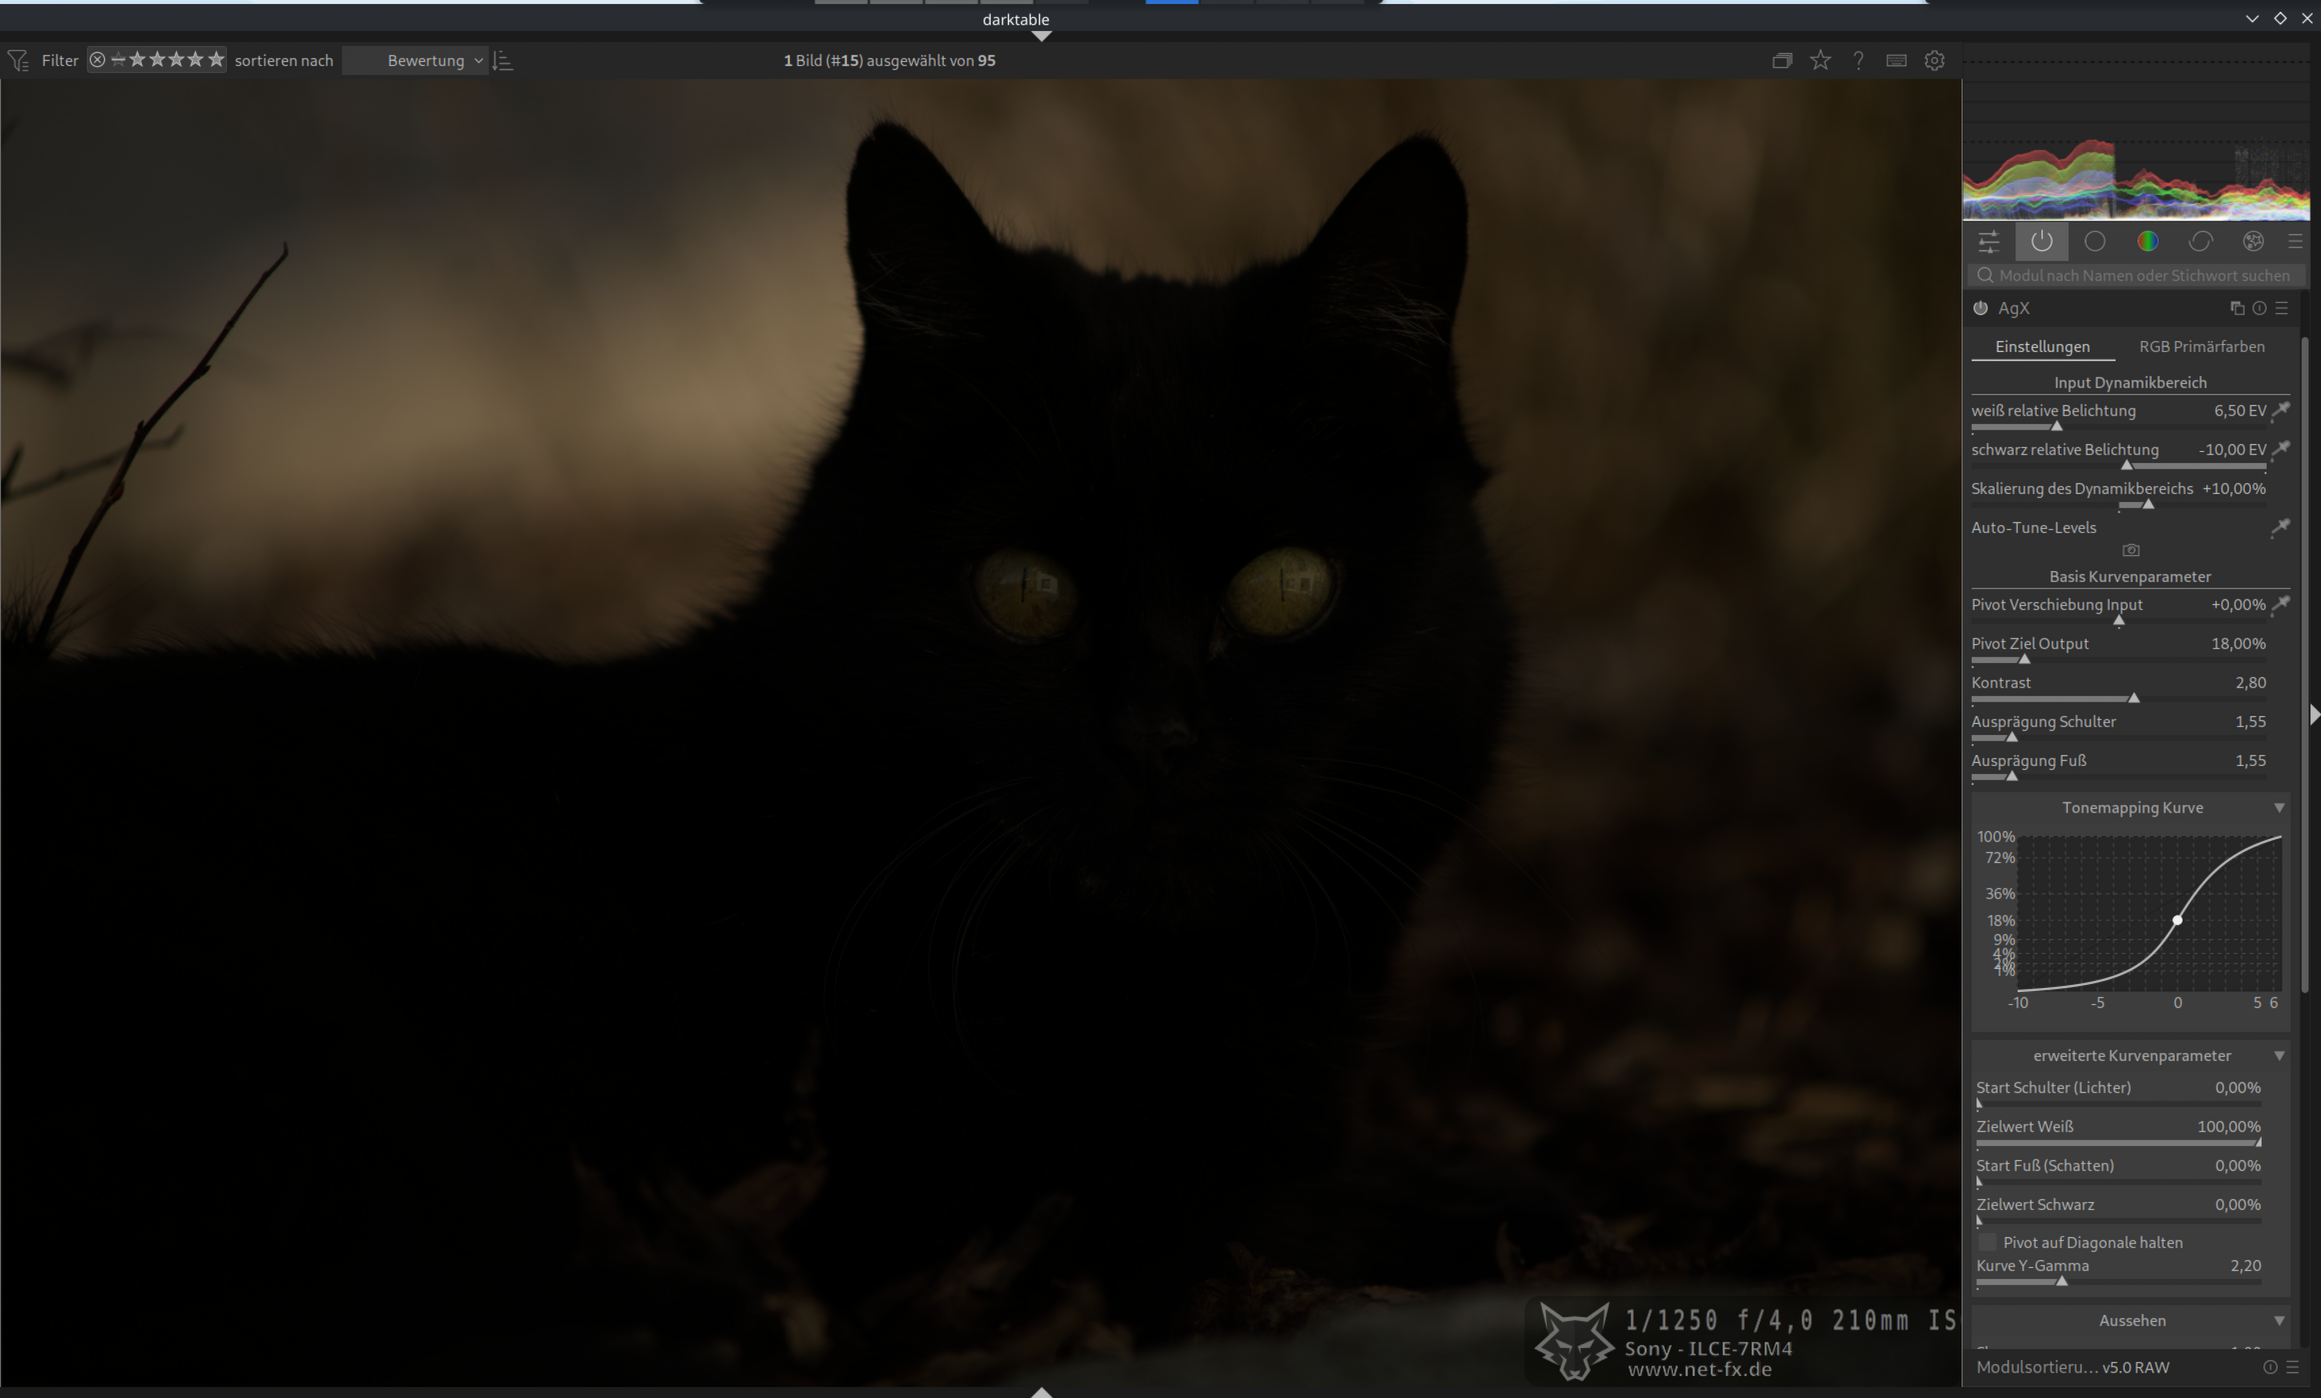Select the color module group icon

2147,241
